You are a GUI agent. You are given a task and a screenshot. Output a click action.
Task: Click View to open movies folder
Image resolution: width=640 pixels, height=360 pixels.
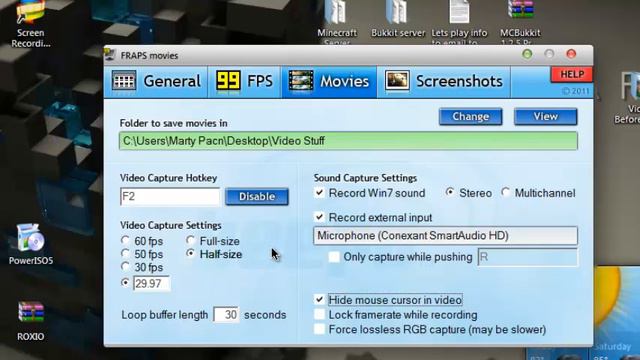point(545,116)
